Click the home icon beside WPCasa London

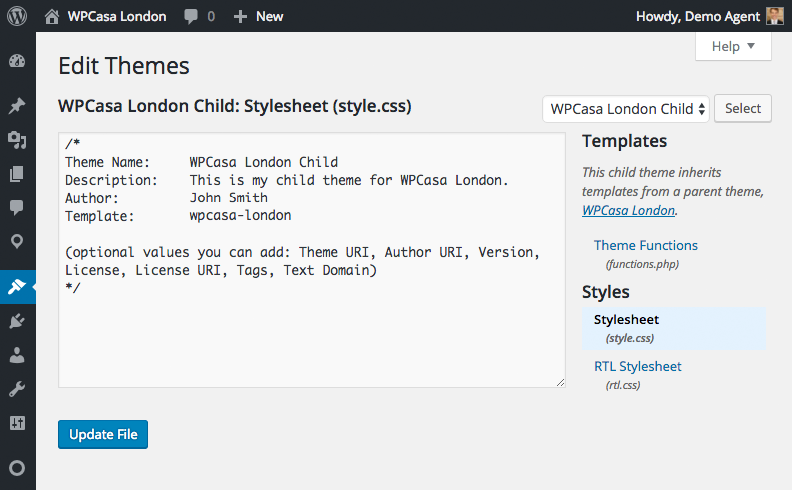click(52, 17)
